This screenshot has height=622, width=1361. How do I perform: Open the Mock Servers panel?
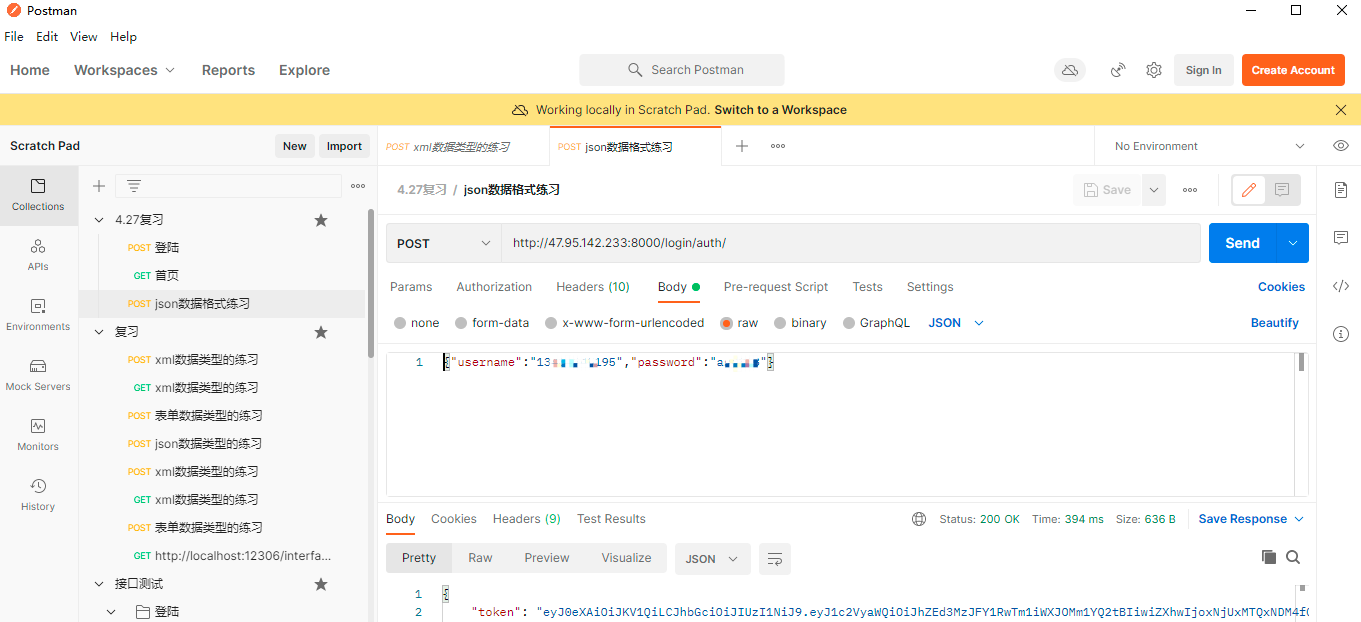[x=38, y=374]
